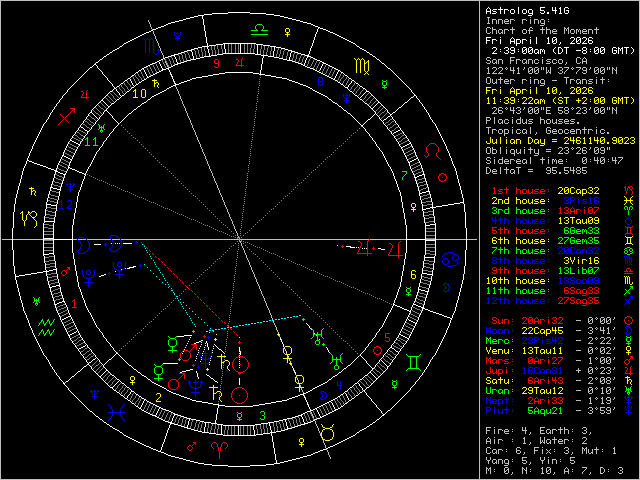Click the Astrolog 5.41G title text
This screenshot has width=640, height=480.
[527, 10]
